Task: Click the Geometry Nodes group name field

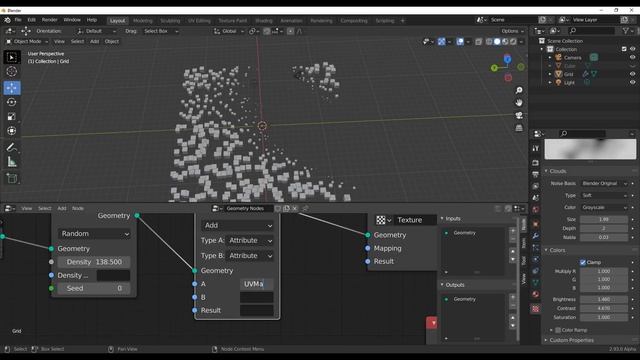Action: pyautogui.click(x=248, y=209)
